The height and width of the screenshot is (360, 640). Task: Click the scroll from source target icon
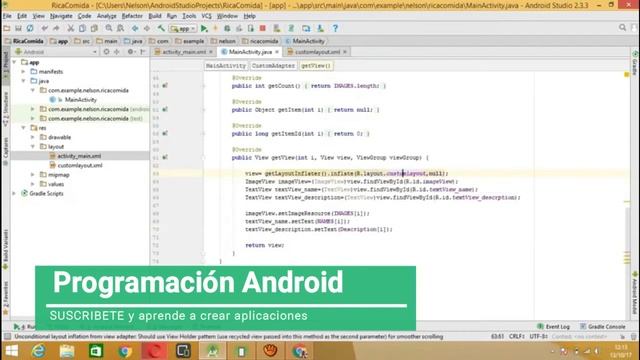[x=107, y=52]
